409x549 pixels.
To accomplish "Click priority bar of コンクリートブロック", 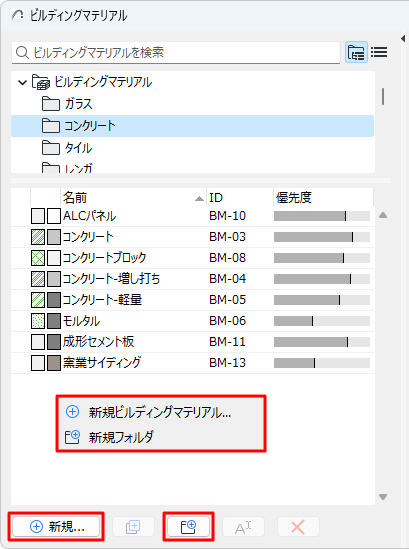I will tap(322, 258).
